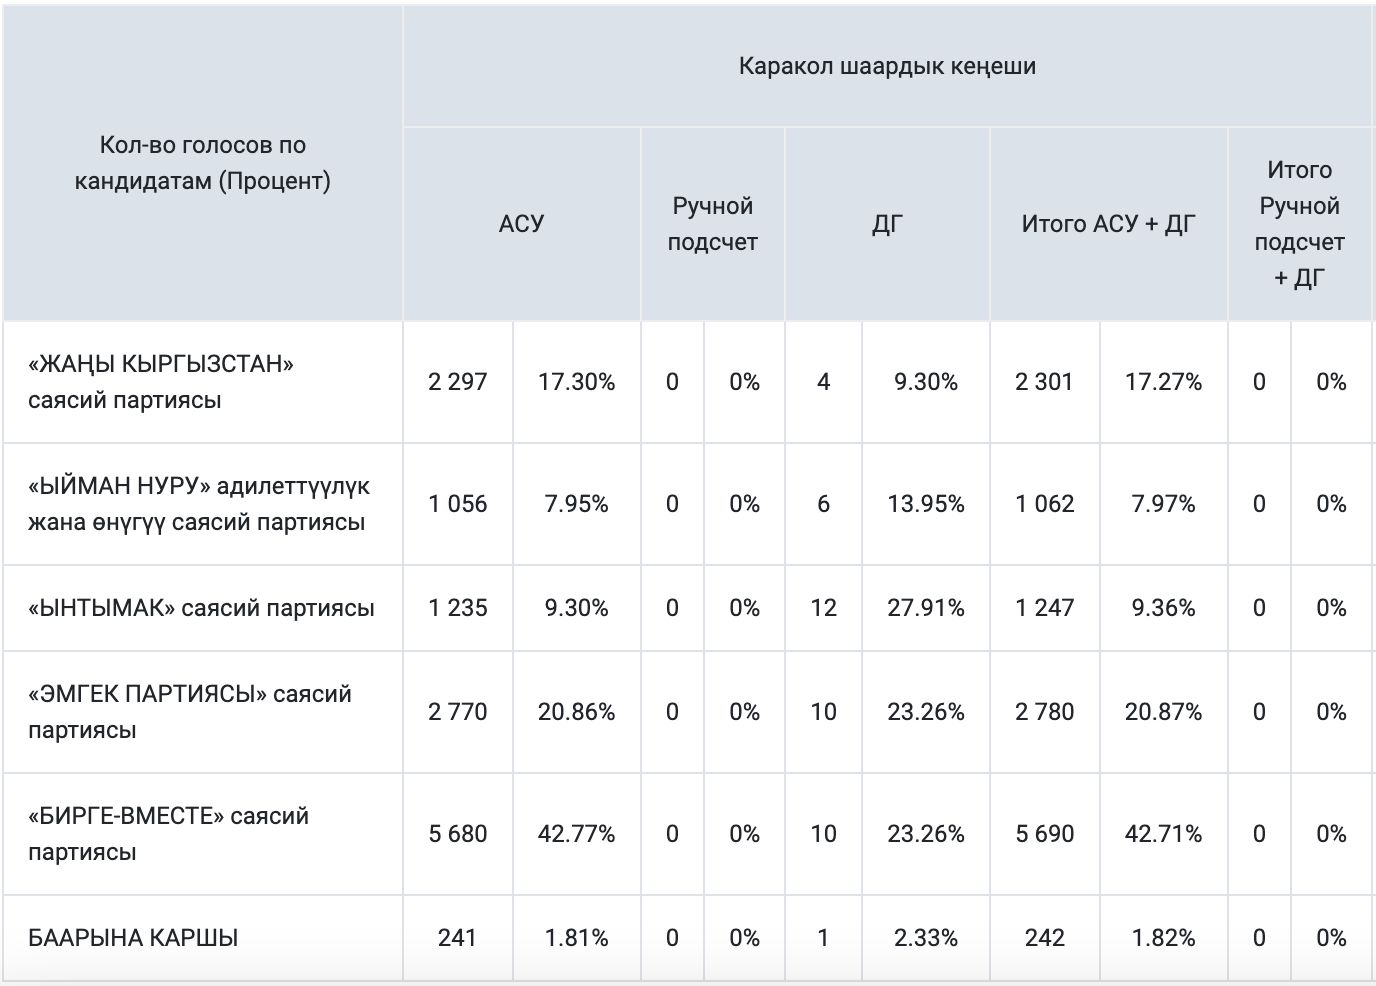Select the АСУ column header
The image size is (1376, 986).
(521, 223)
